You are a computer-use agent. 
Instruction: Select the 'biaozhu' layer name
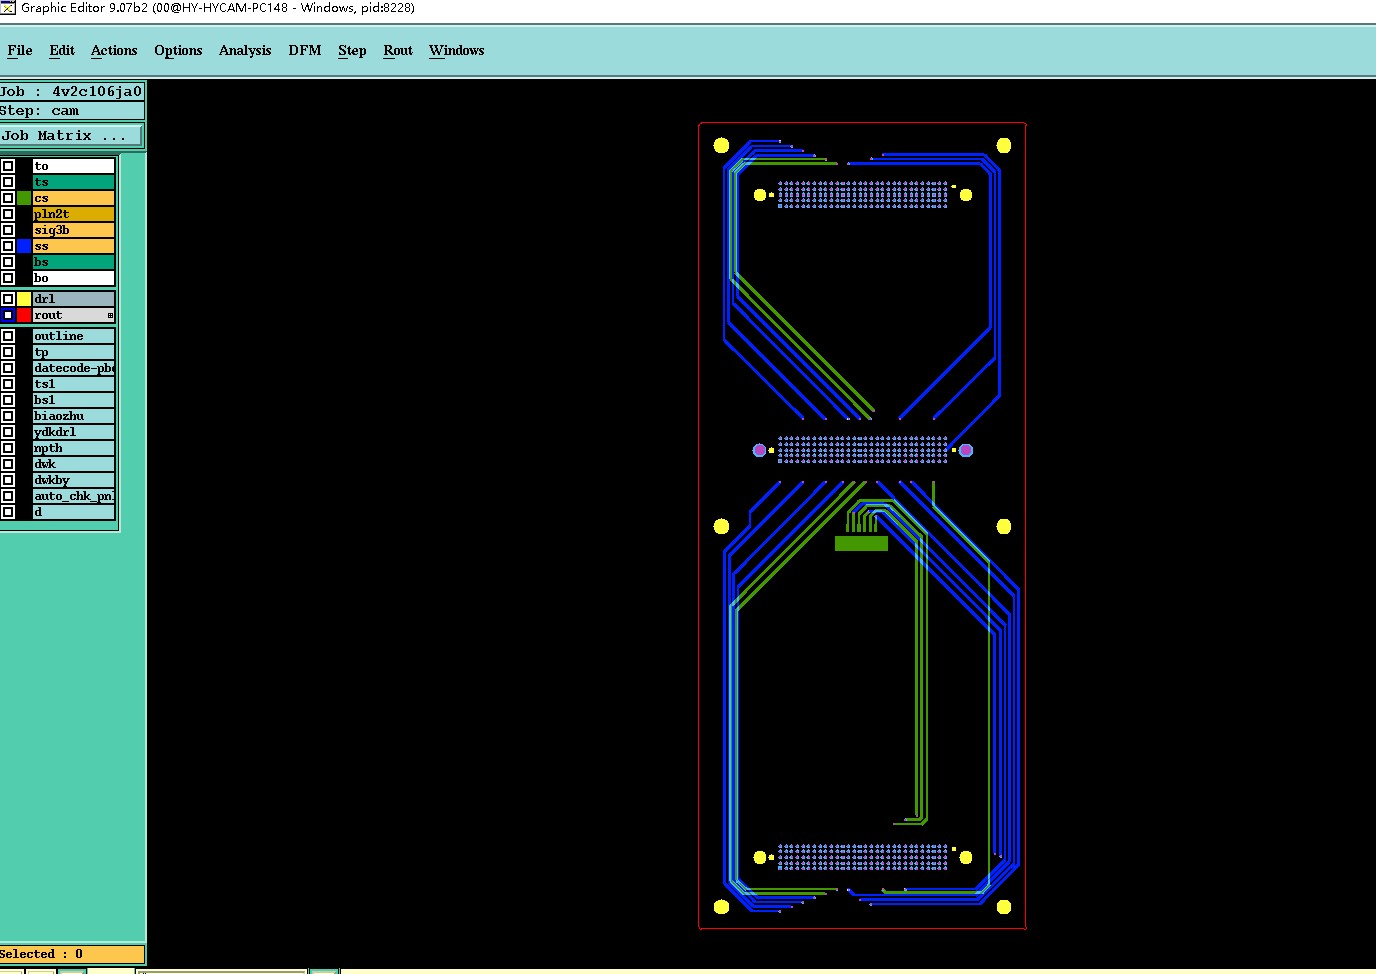[74, 416]
